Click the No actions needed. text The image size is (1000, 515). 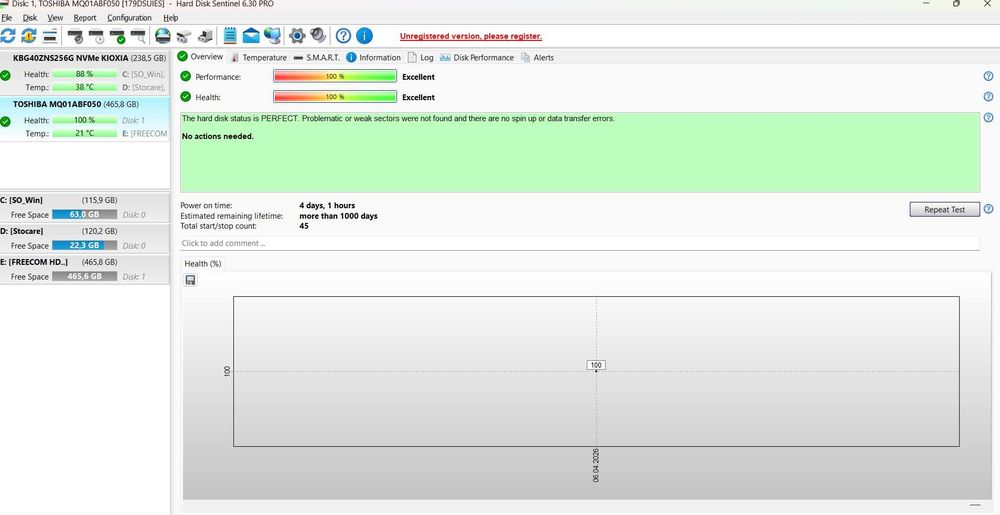tap(217, 136)
